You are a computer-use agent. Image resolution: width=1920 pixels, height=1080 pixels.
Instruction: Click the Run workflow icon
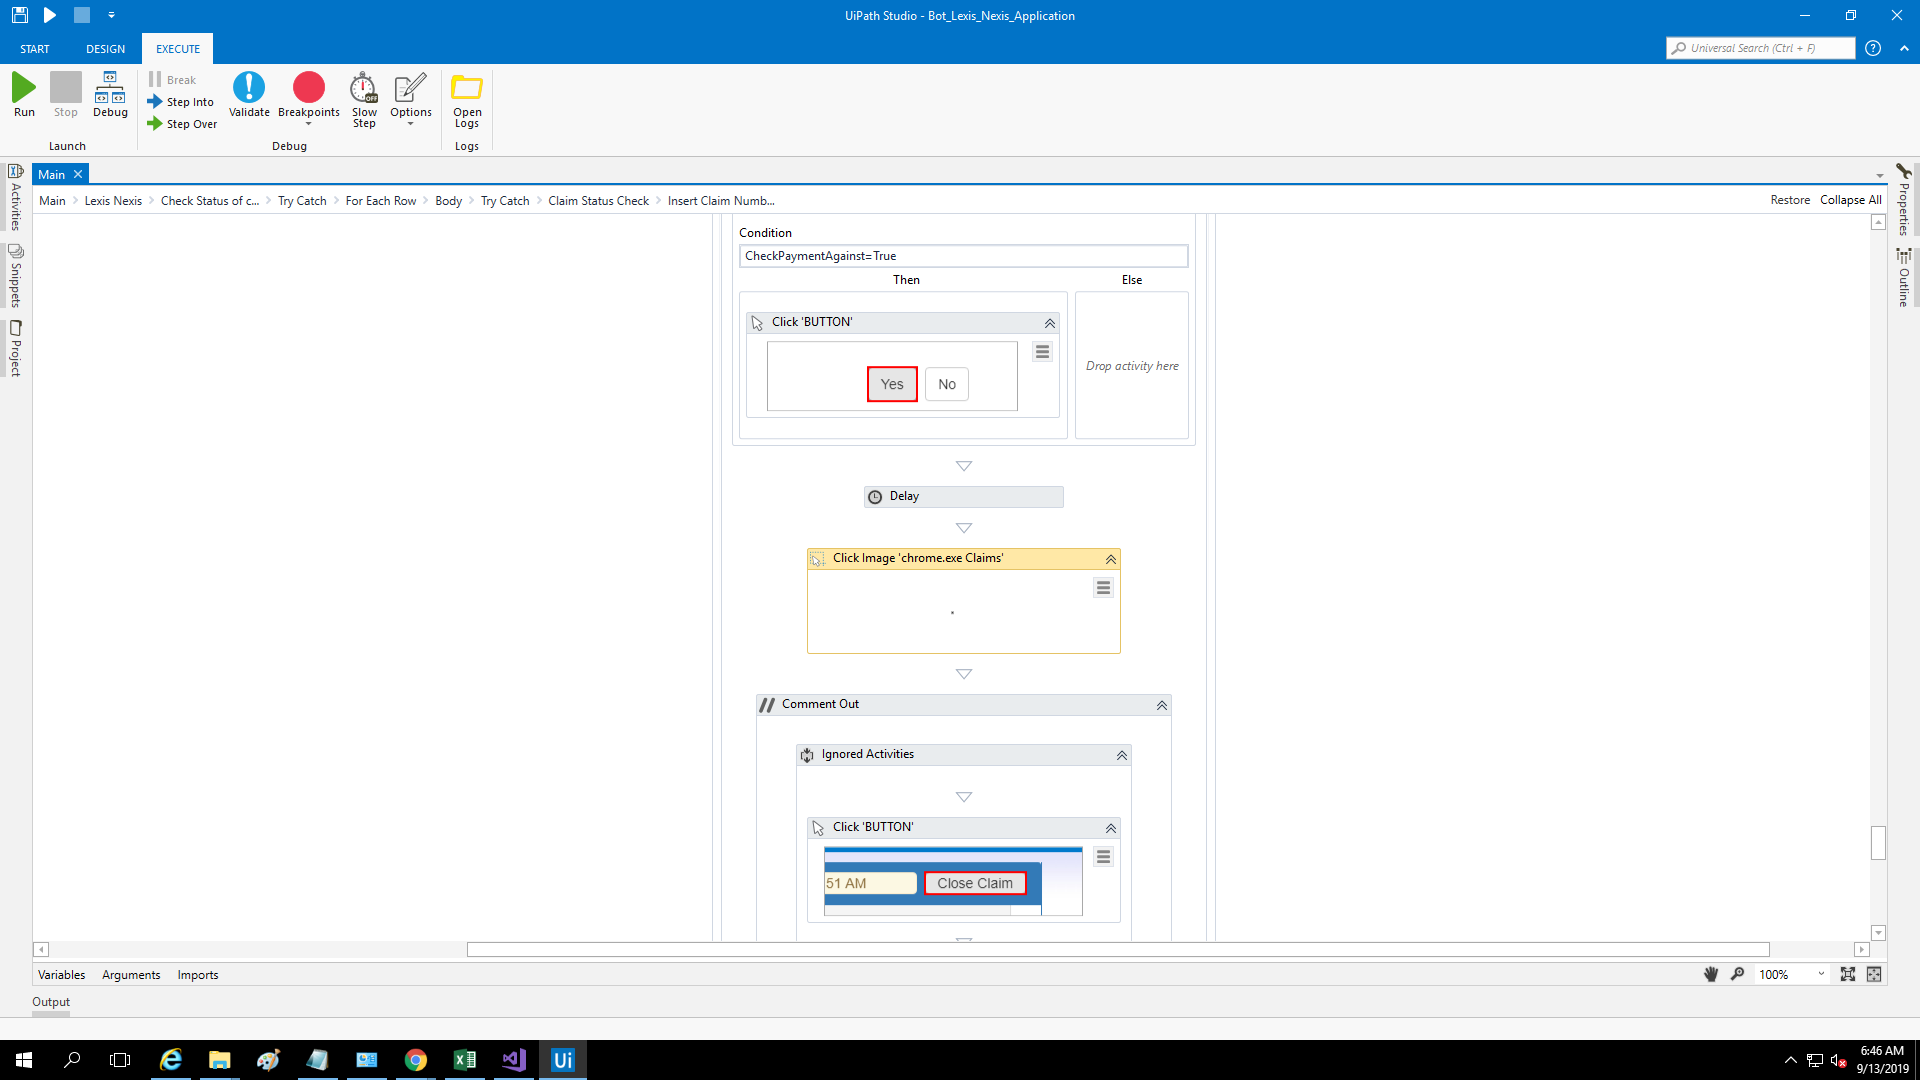point(24,89)
